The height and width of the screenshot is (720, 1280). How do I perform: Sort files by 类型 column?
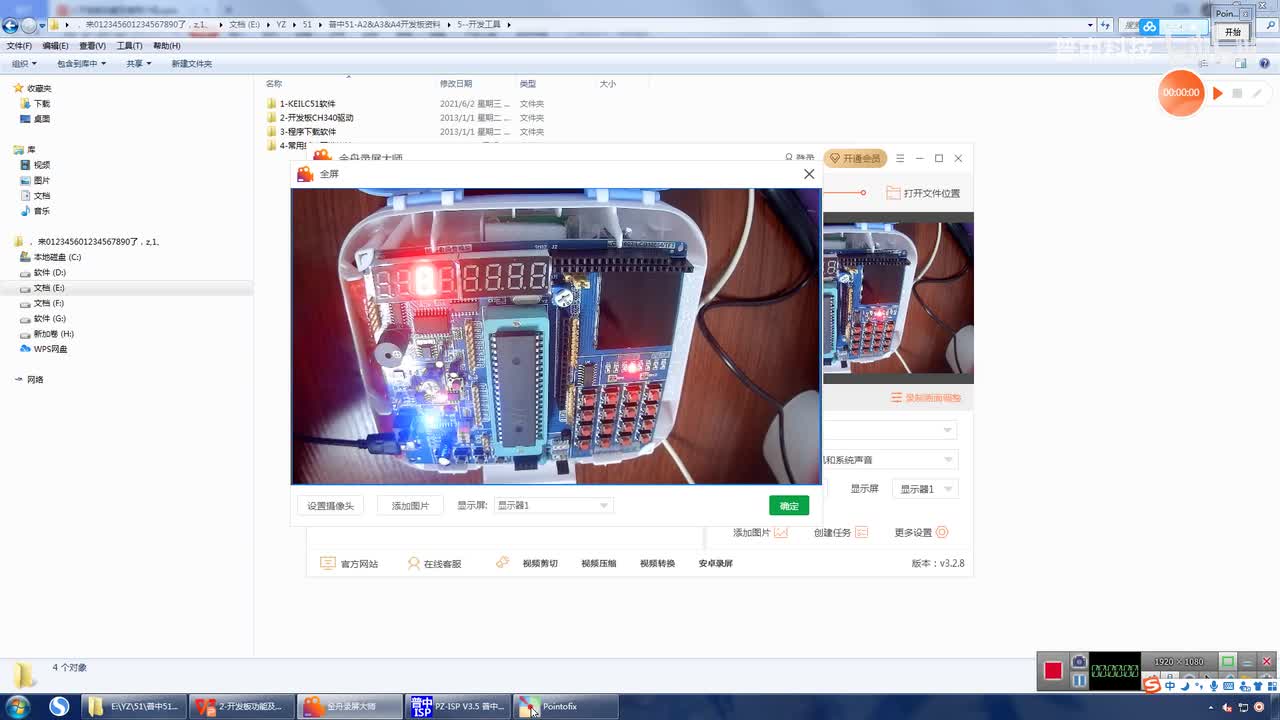click(x=528, y=84)
